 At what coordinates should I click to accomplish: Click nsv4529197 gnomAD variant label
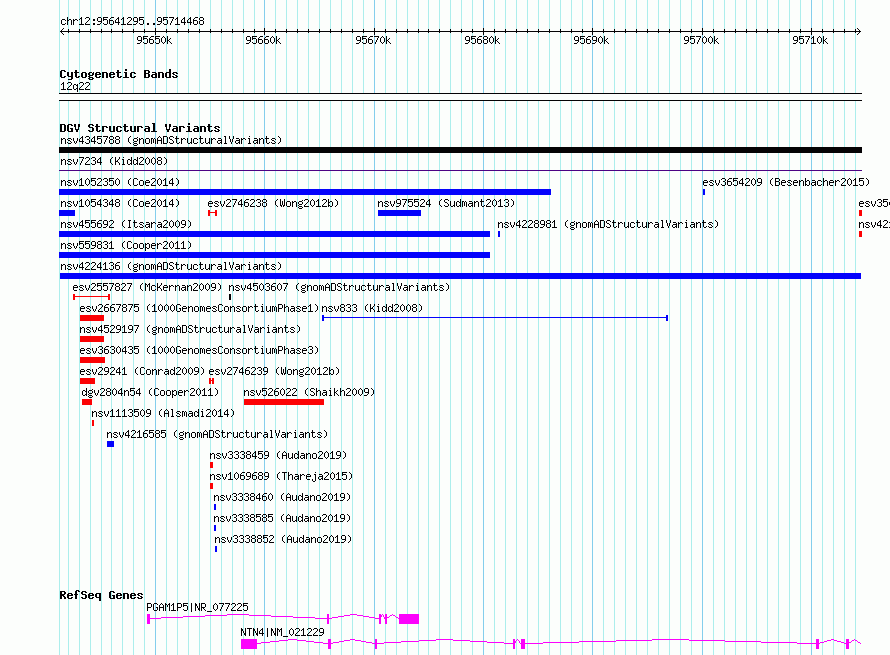(190, 329)
